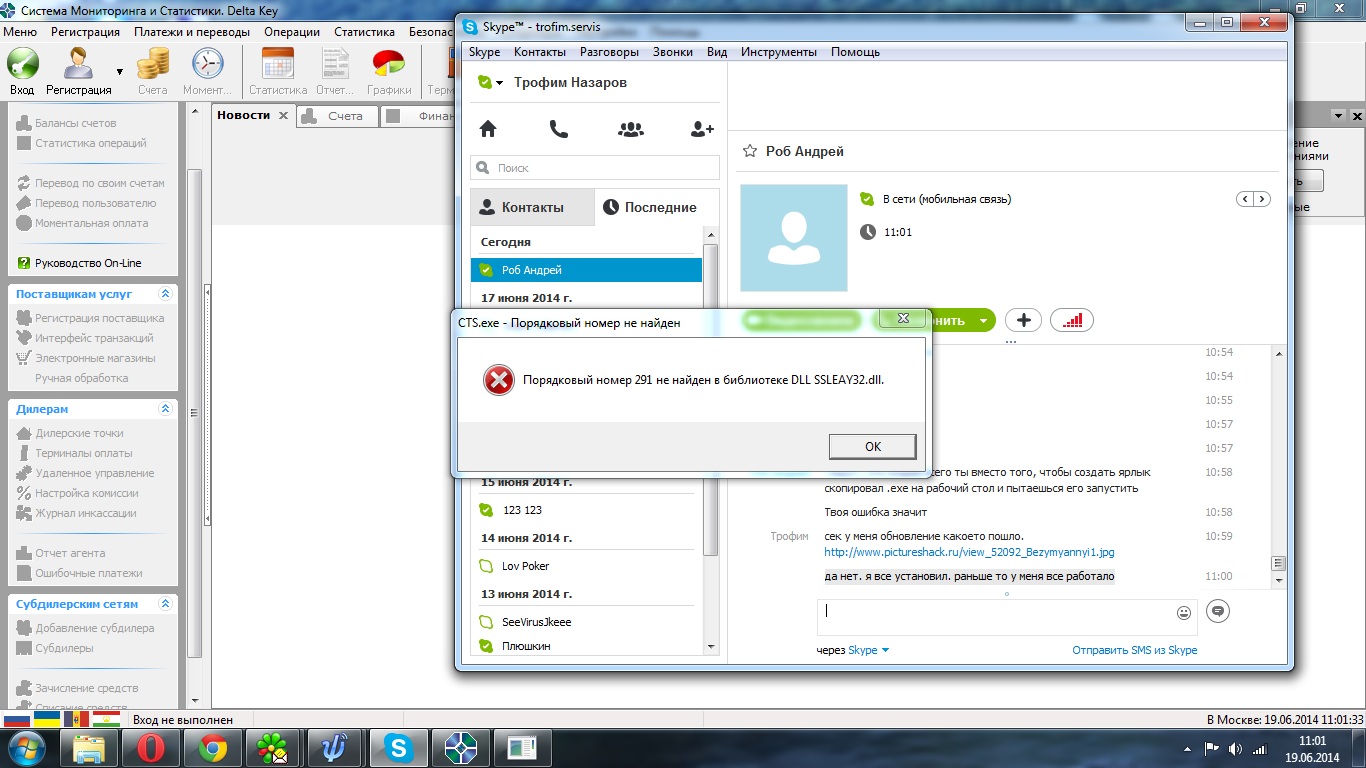The height and width of the screenshot is (768, 1366).
Task: Collapse Поставщикам услуг section
Action: click(165, 294)
